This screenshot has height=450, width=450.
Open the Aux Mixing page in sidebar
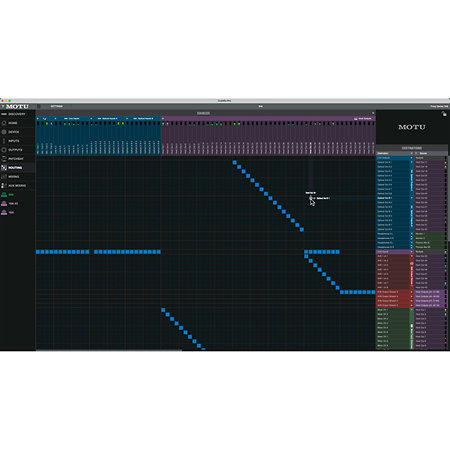[x=17, y=186]
